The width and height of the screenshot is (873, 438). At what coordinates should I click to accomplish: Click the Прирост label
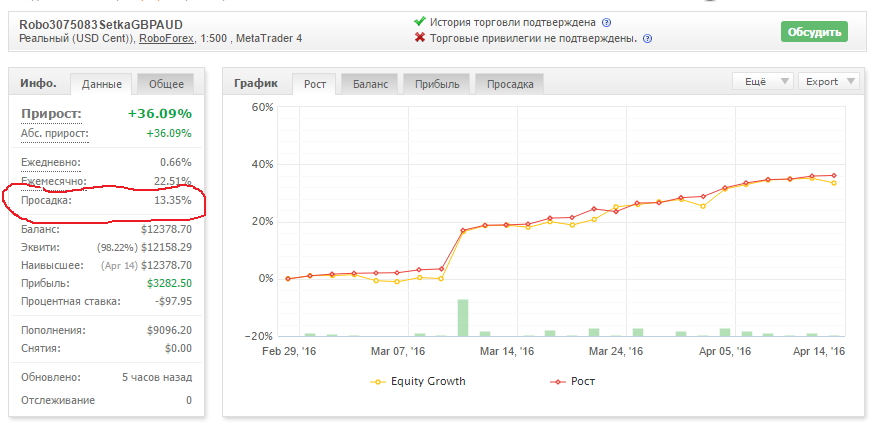click(51, 114)
